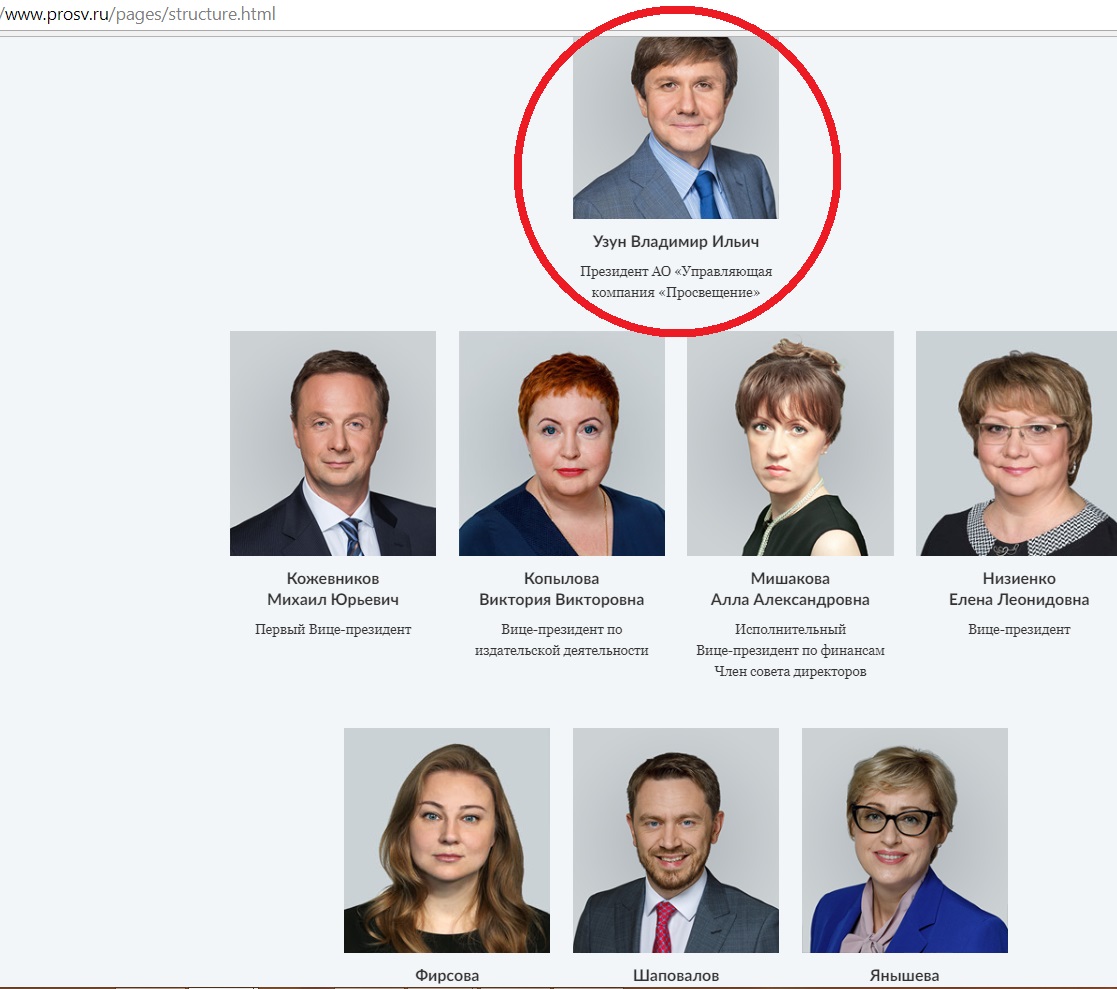Click the name Низиенко Елена Леонидовна

1019,589
